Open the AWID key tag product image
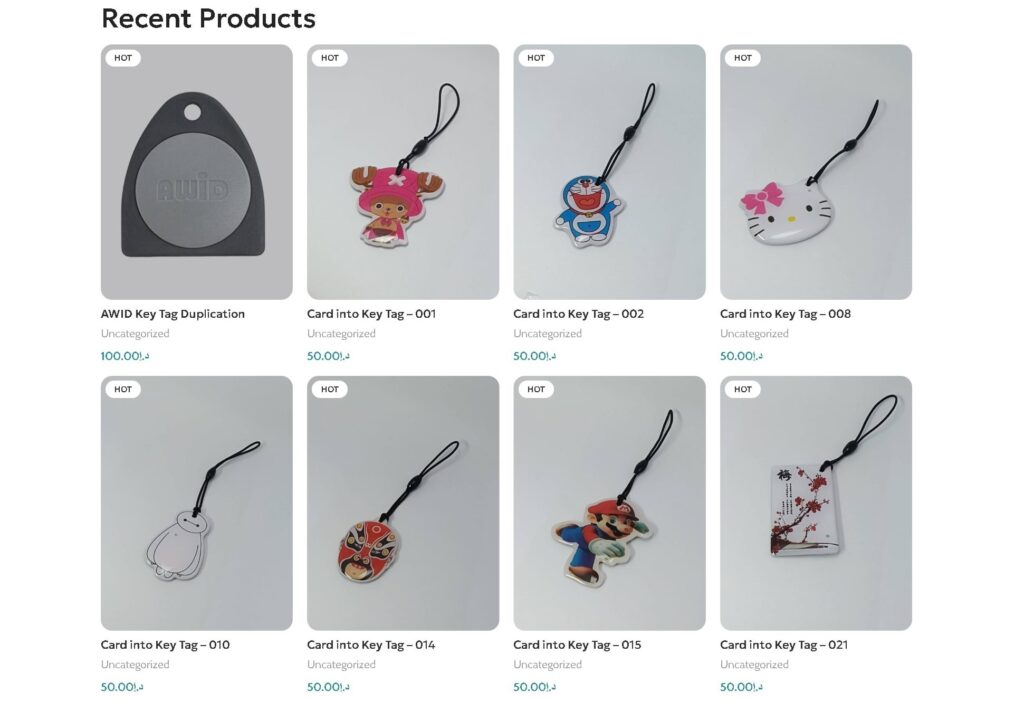 [x=197, y=172]
